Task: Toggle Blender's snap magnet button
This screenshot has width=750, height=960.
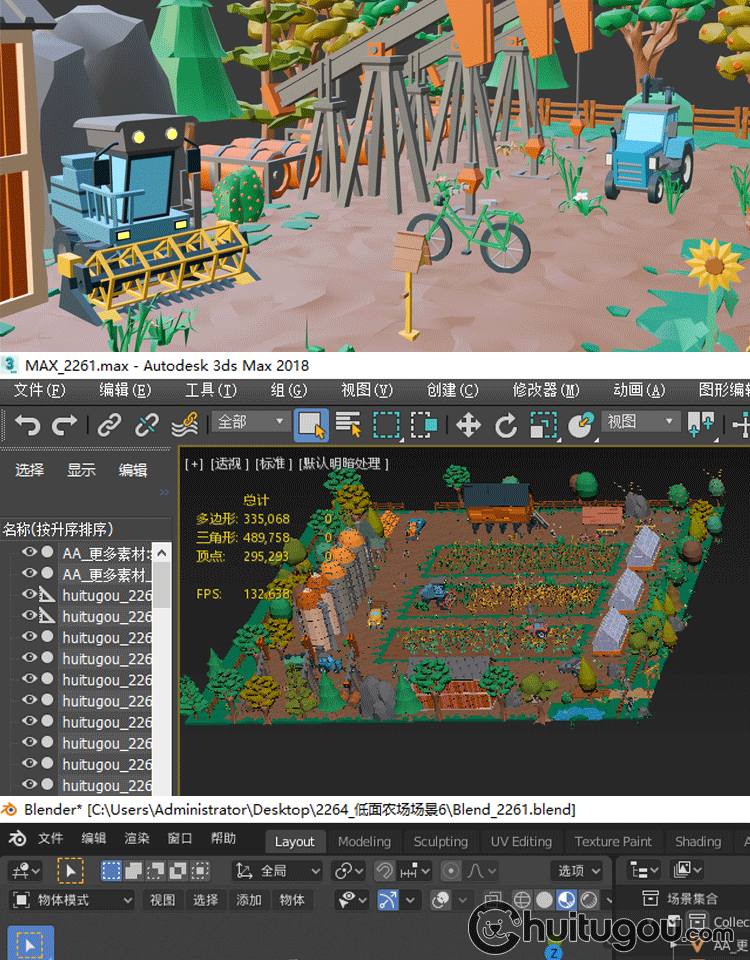Action: click(x=384, y=871)
